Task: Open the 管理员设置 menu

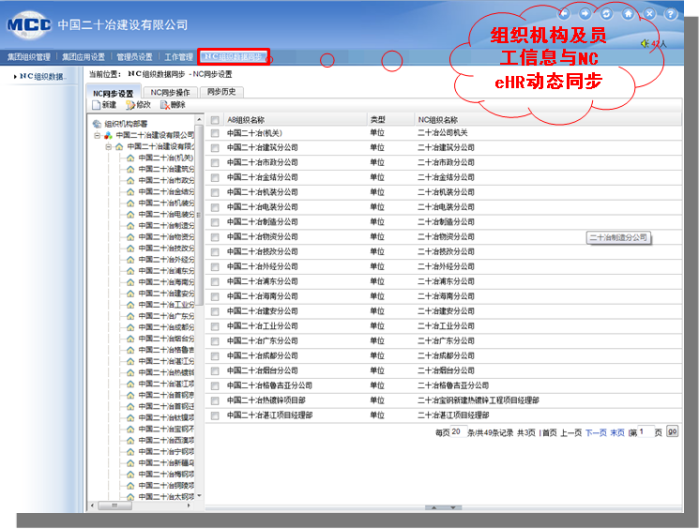Action: click(134, 57)
